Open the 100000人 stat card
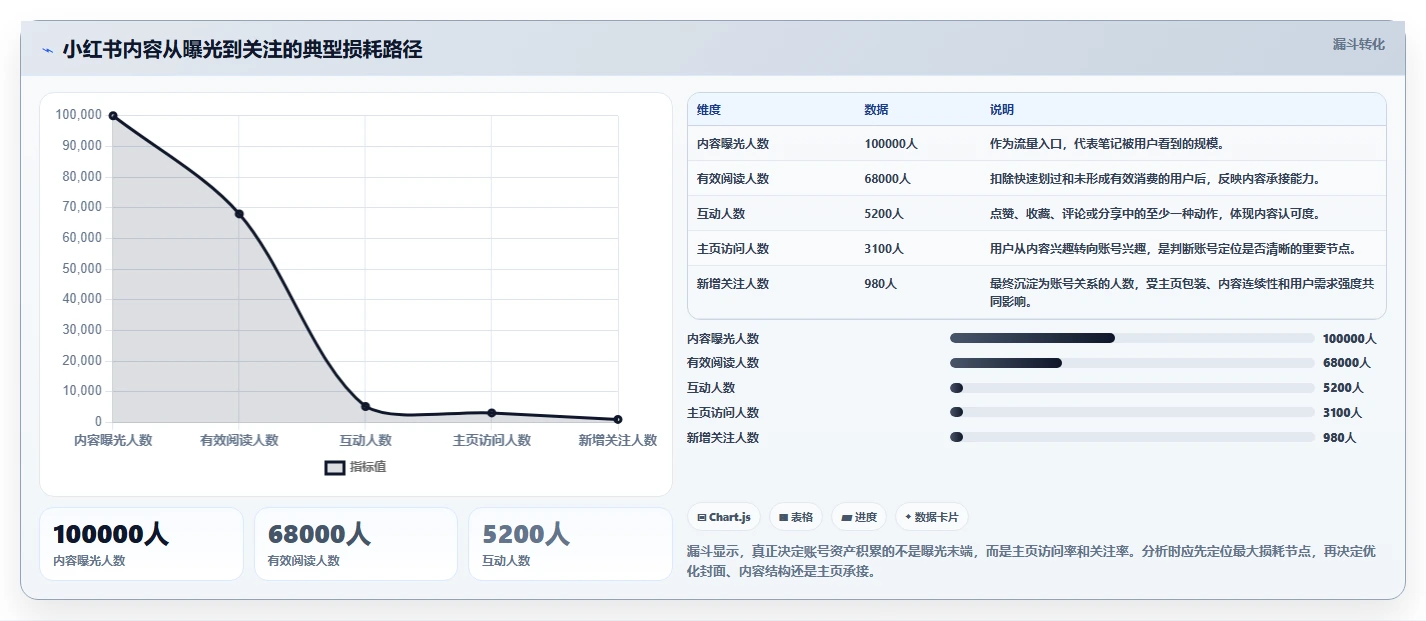 click(141, 544)
